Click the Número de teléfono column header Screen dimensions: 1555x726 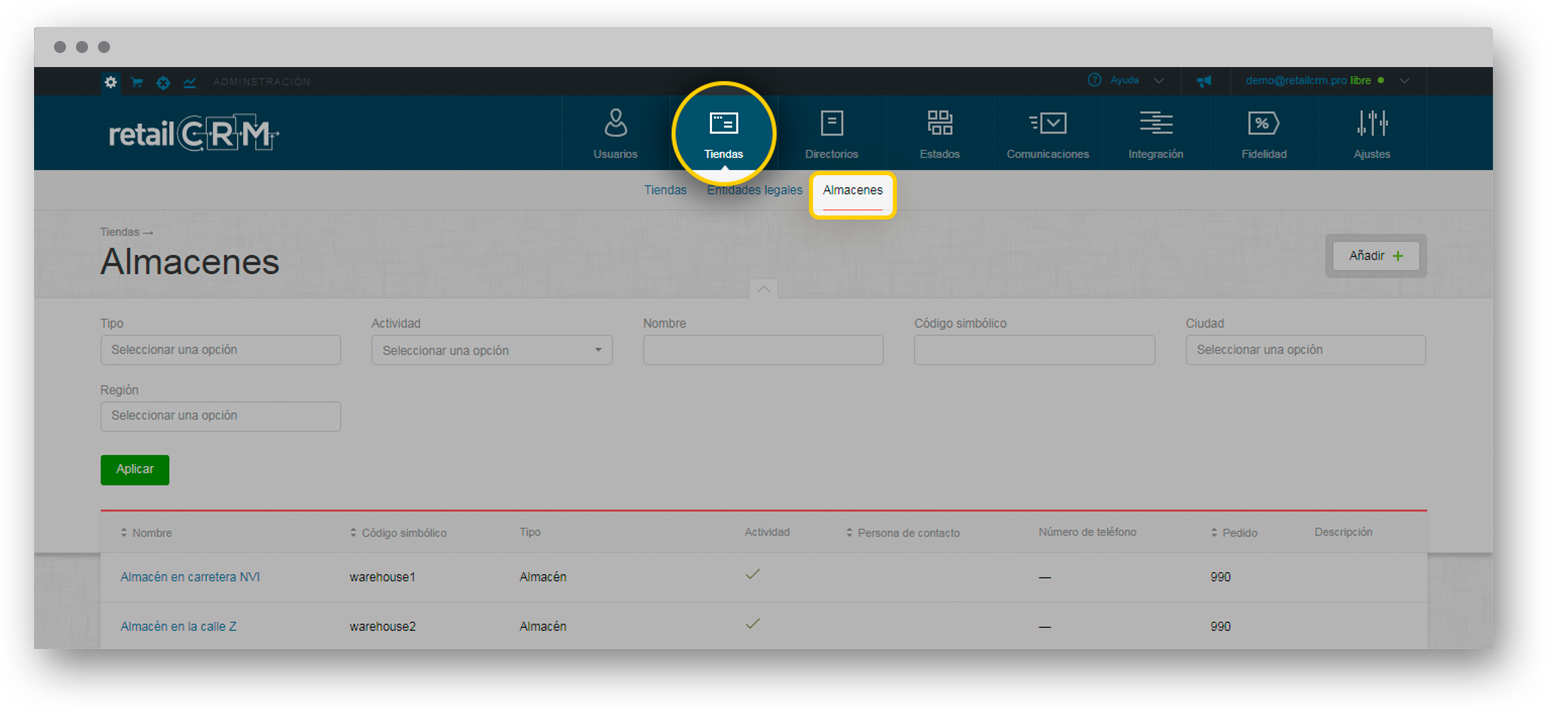(1087, 532)
